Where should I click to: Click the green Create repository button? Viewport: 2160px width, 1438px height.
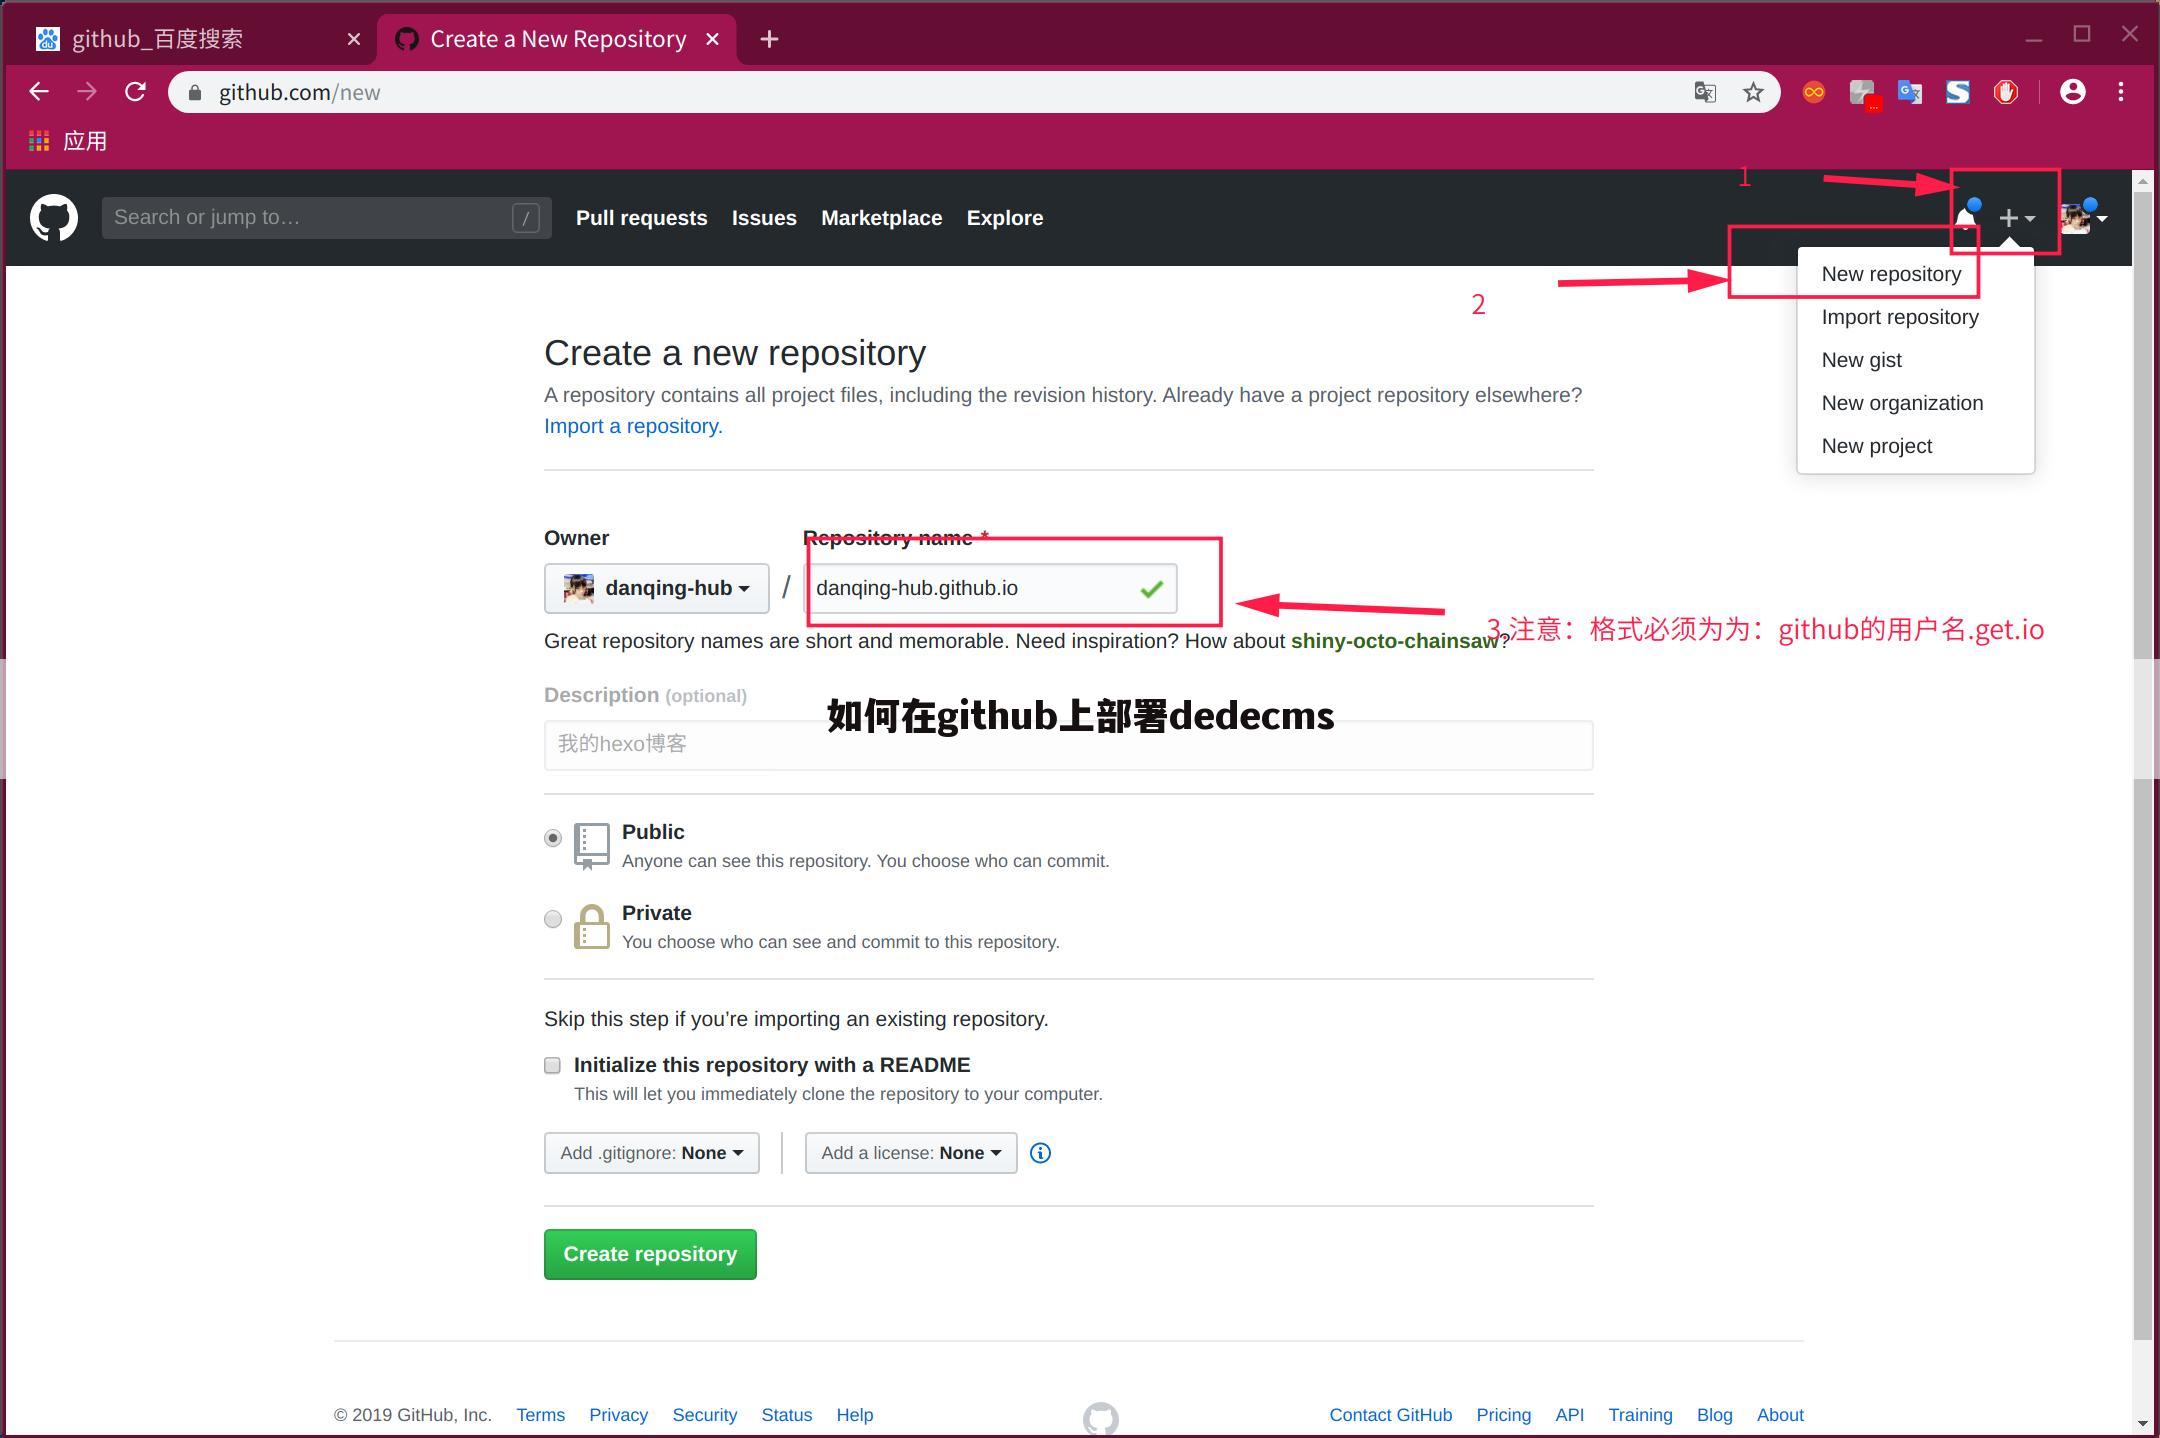(x=649, y=1254)
